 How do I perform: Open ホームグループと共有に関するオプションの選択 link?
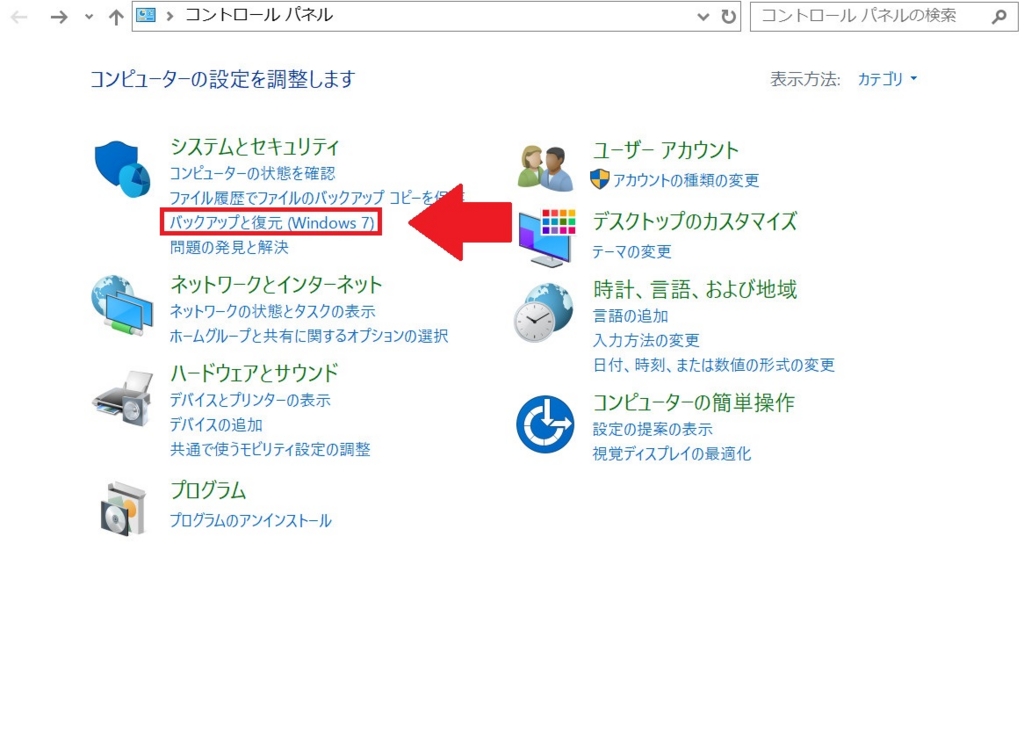coord(309,336)
